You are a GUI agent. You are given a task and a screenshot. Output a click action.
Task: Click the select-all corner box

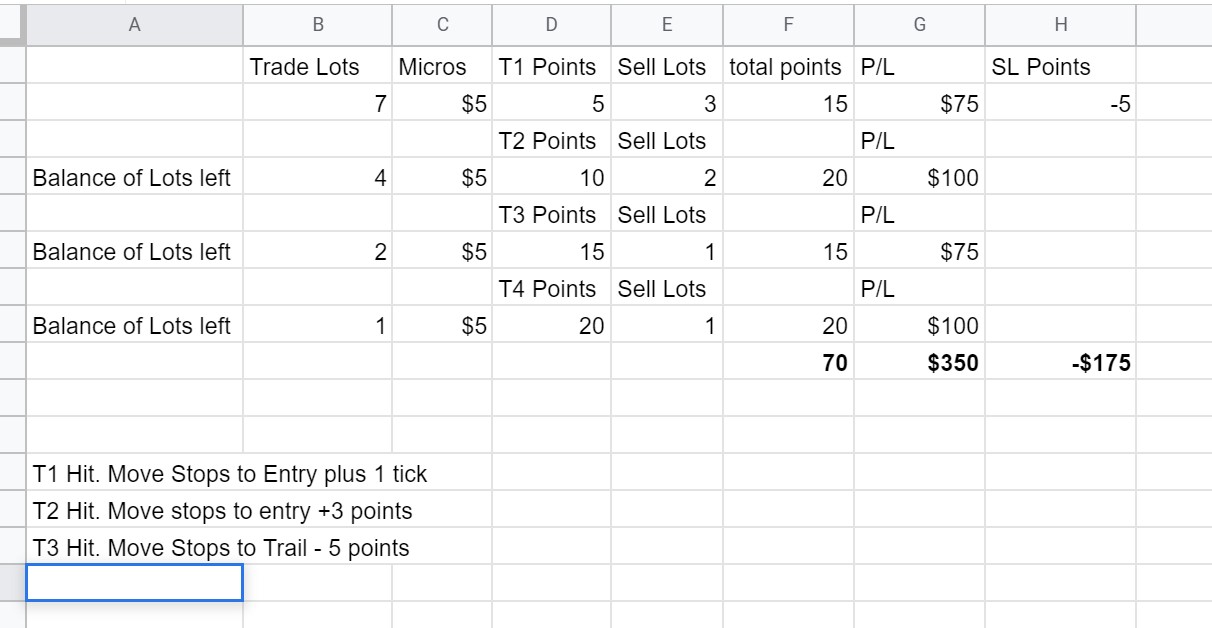click(x=12, y=25)
